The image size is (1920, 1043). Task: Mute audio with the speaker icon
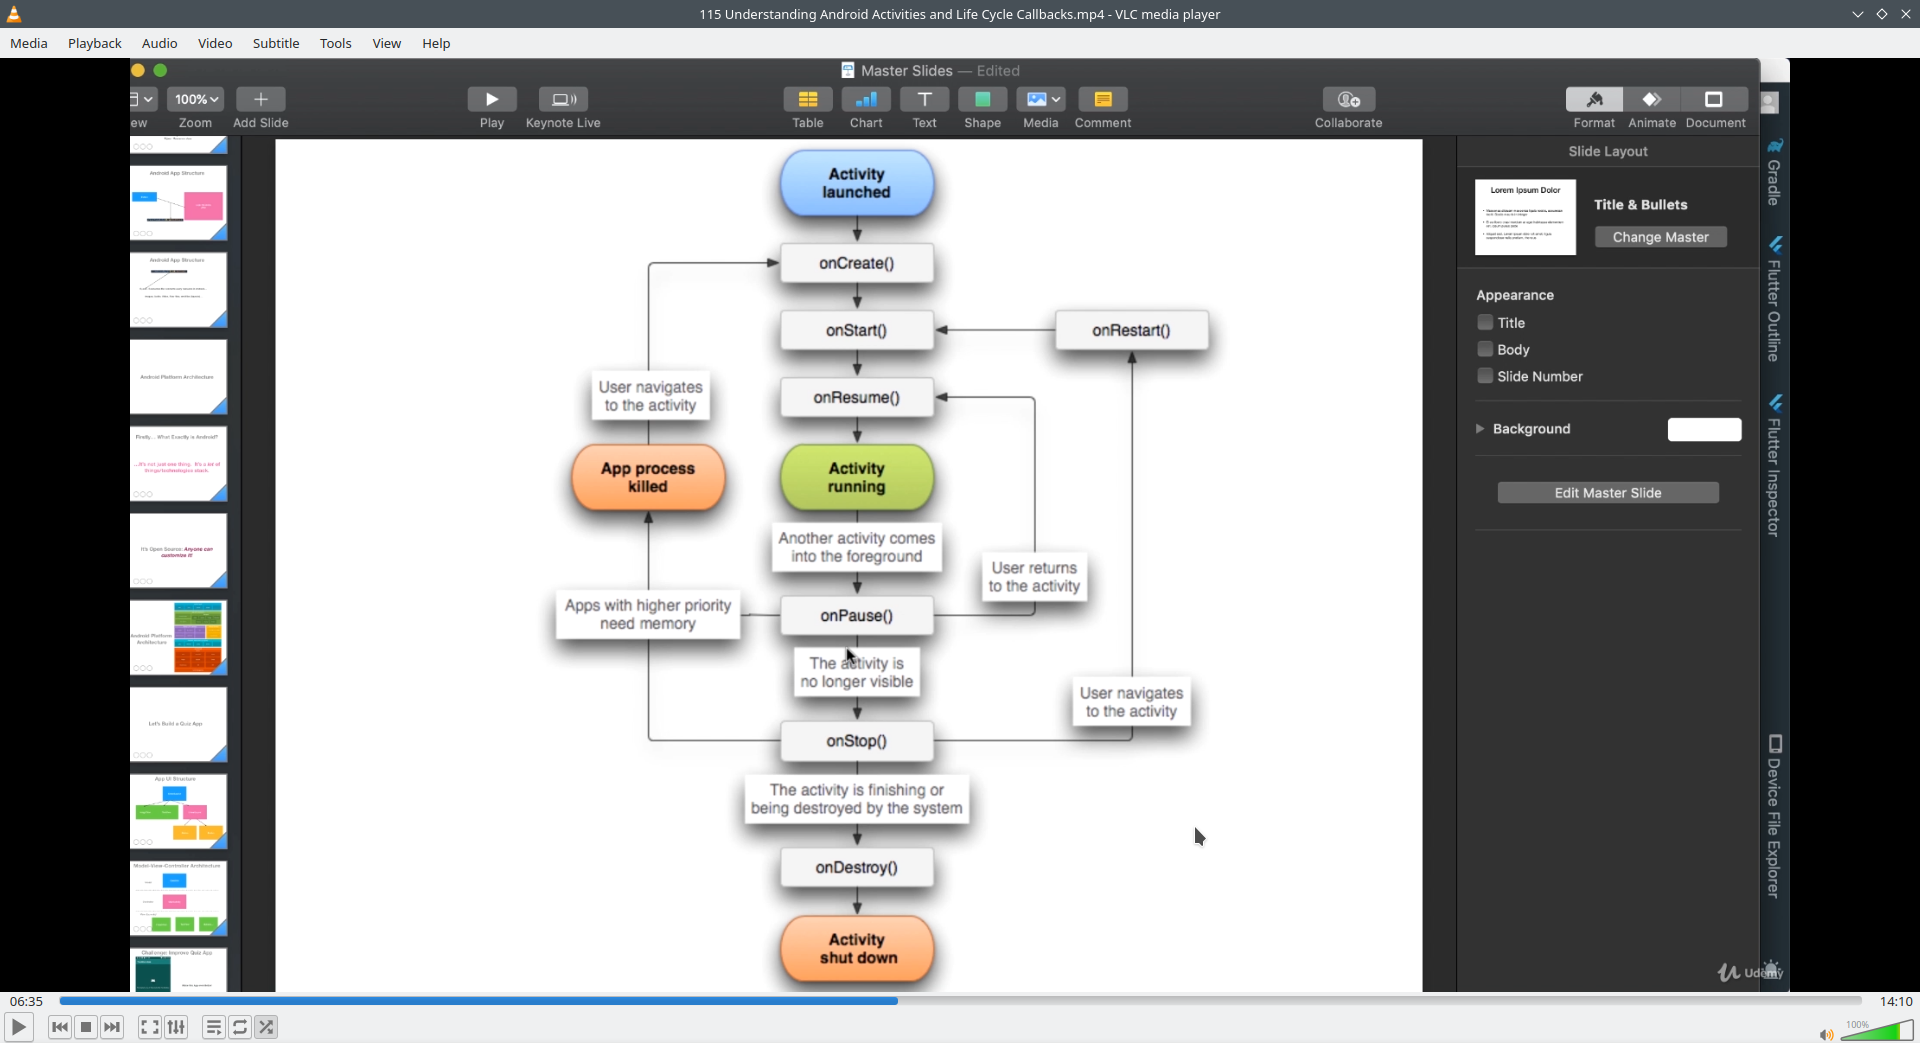tap(1826, 1034)
